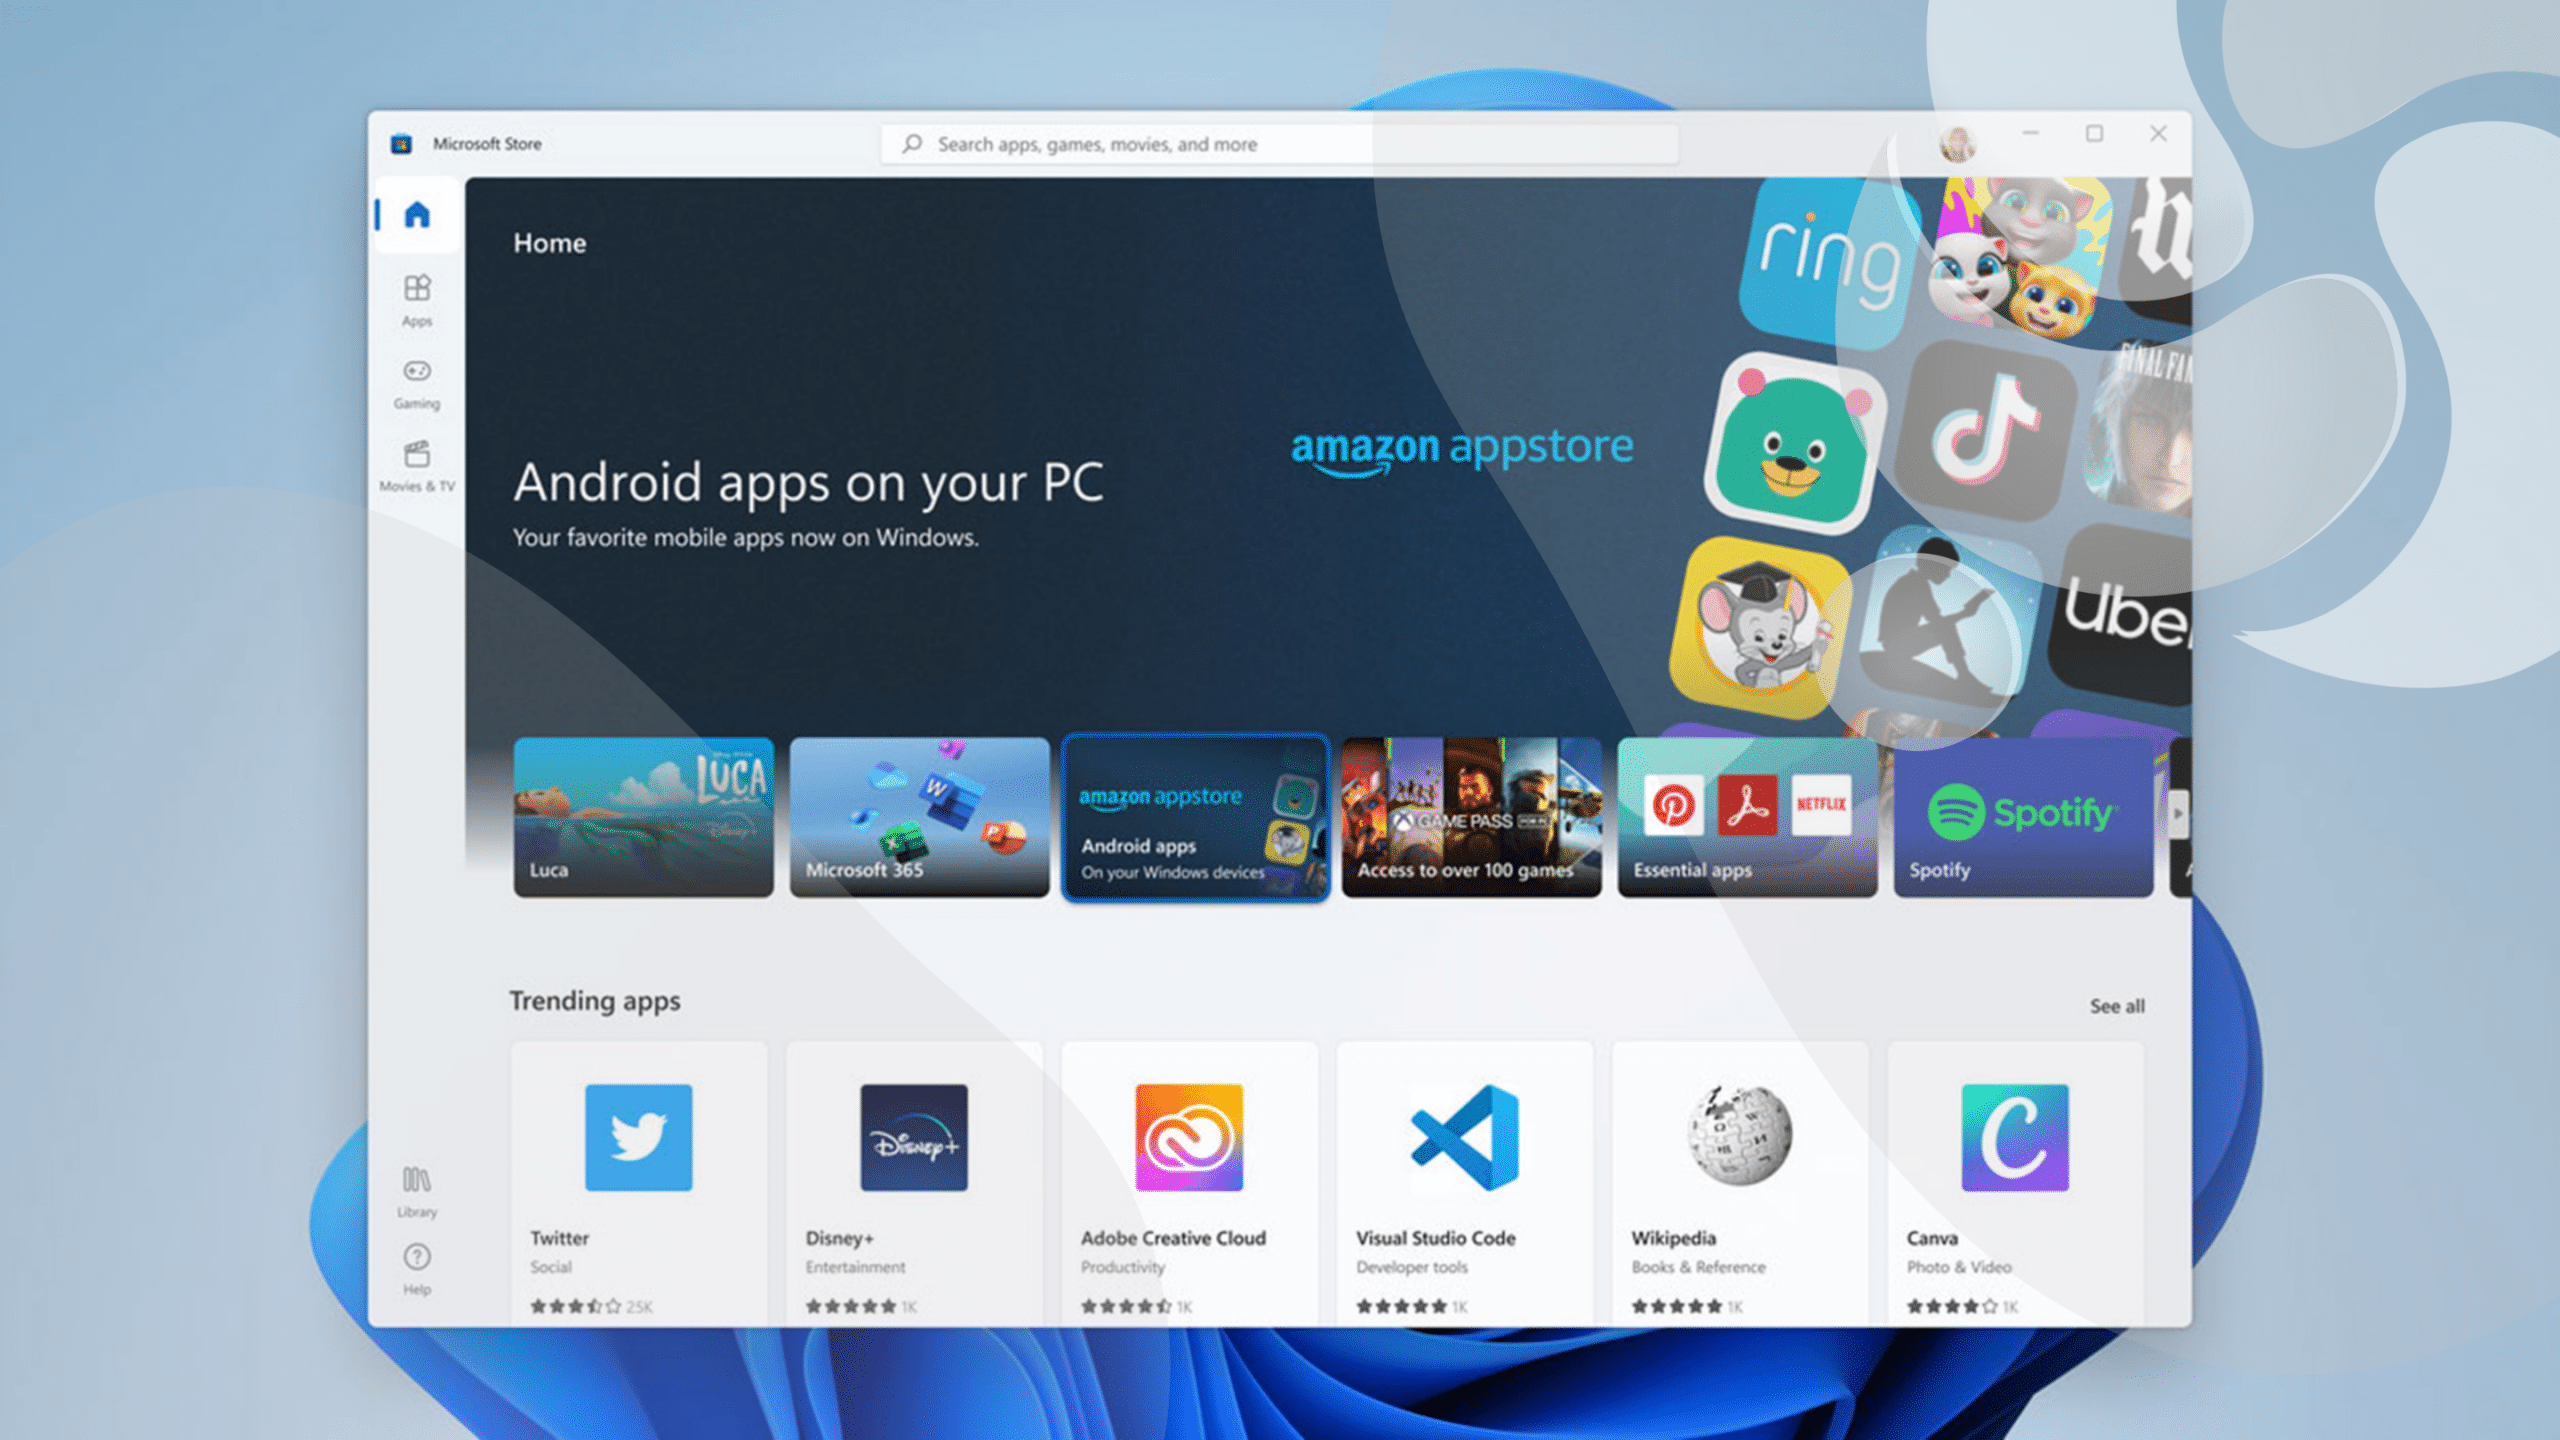
Task: Open the Wikipedia globe icon
Action: pos(1740,1137)
